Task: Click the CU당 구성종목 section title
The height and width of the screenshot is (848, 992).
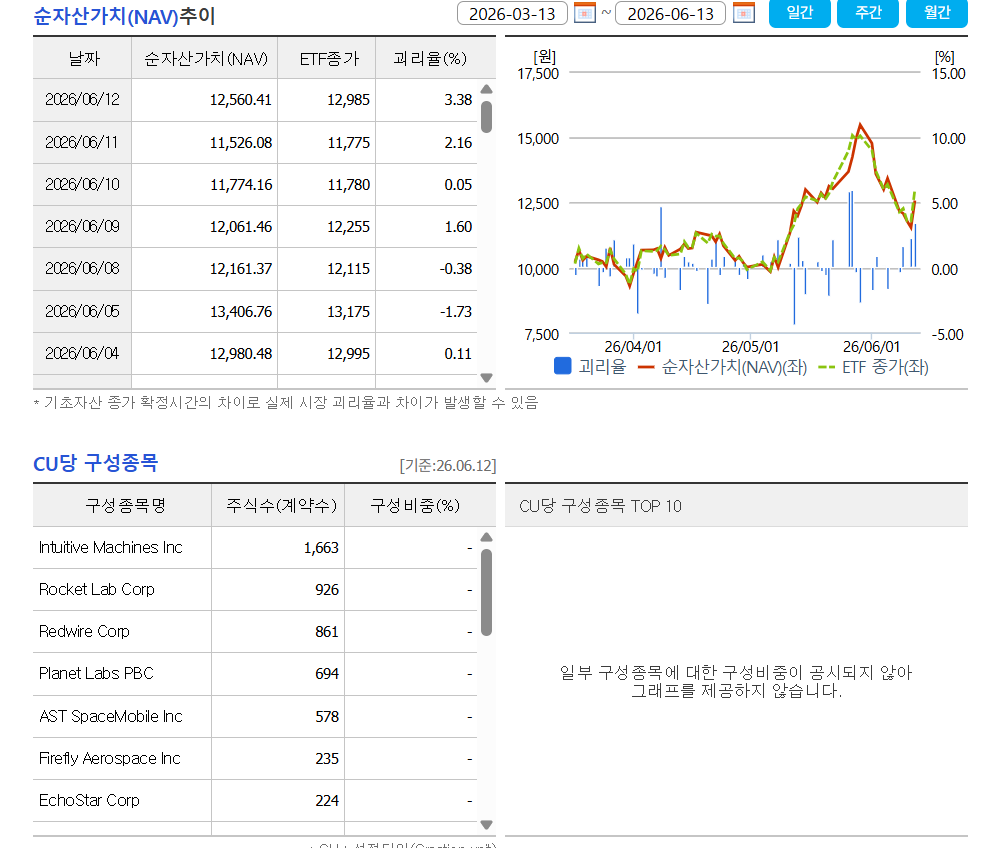Action: pyautogui.click(x=96, y=463)
